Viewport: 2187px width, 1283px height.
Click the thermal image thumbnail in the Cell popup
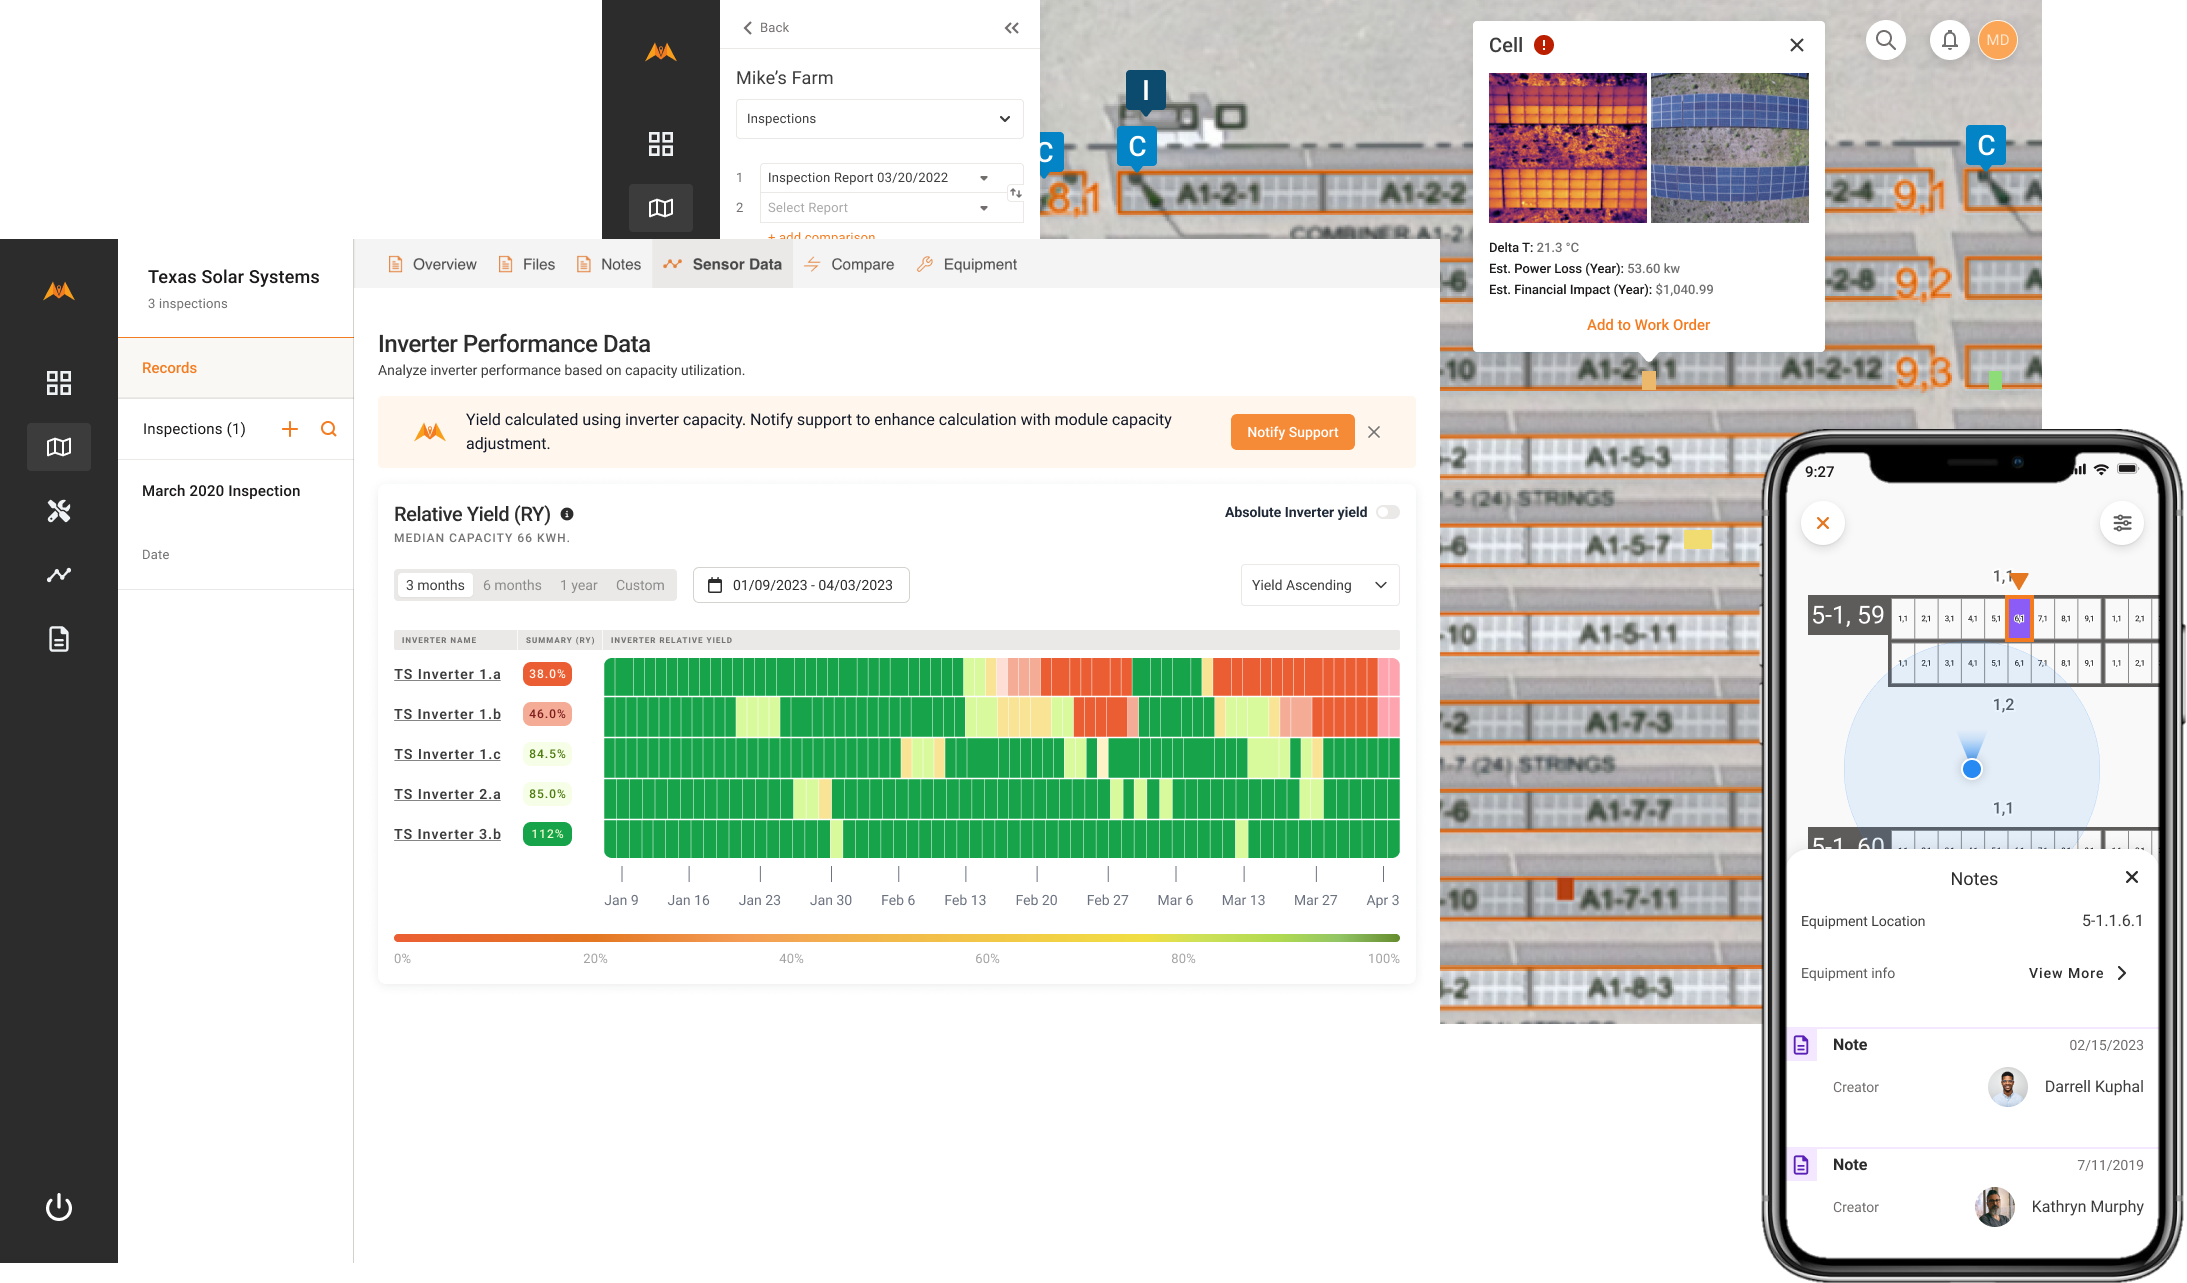[1567, 148]
